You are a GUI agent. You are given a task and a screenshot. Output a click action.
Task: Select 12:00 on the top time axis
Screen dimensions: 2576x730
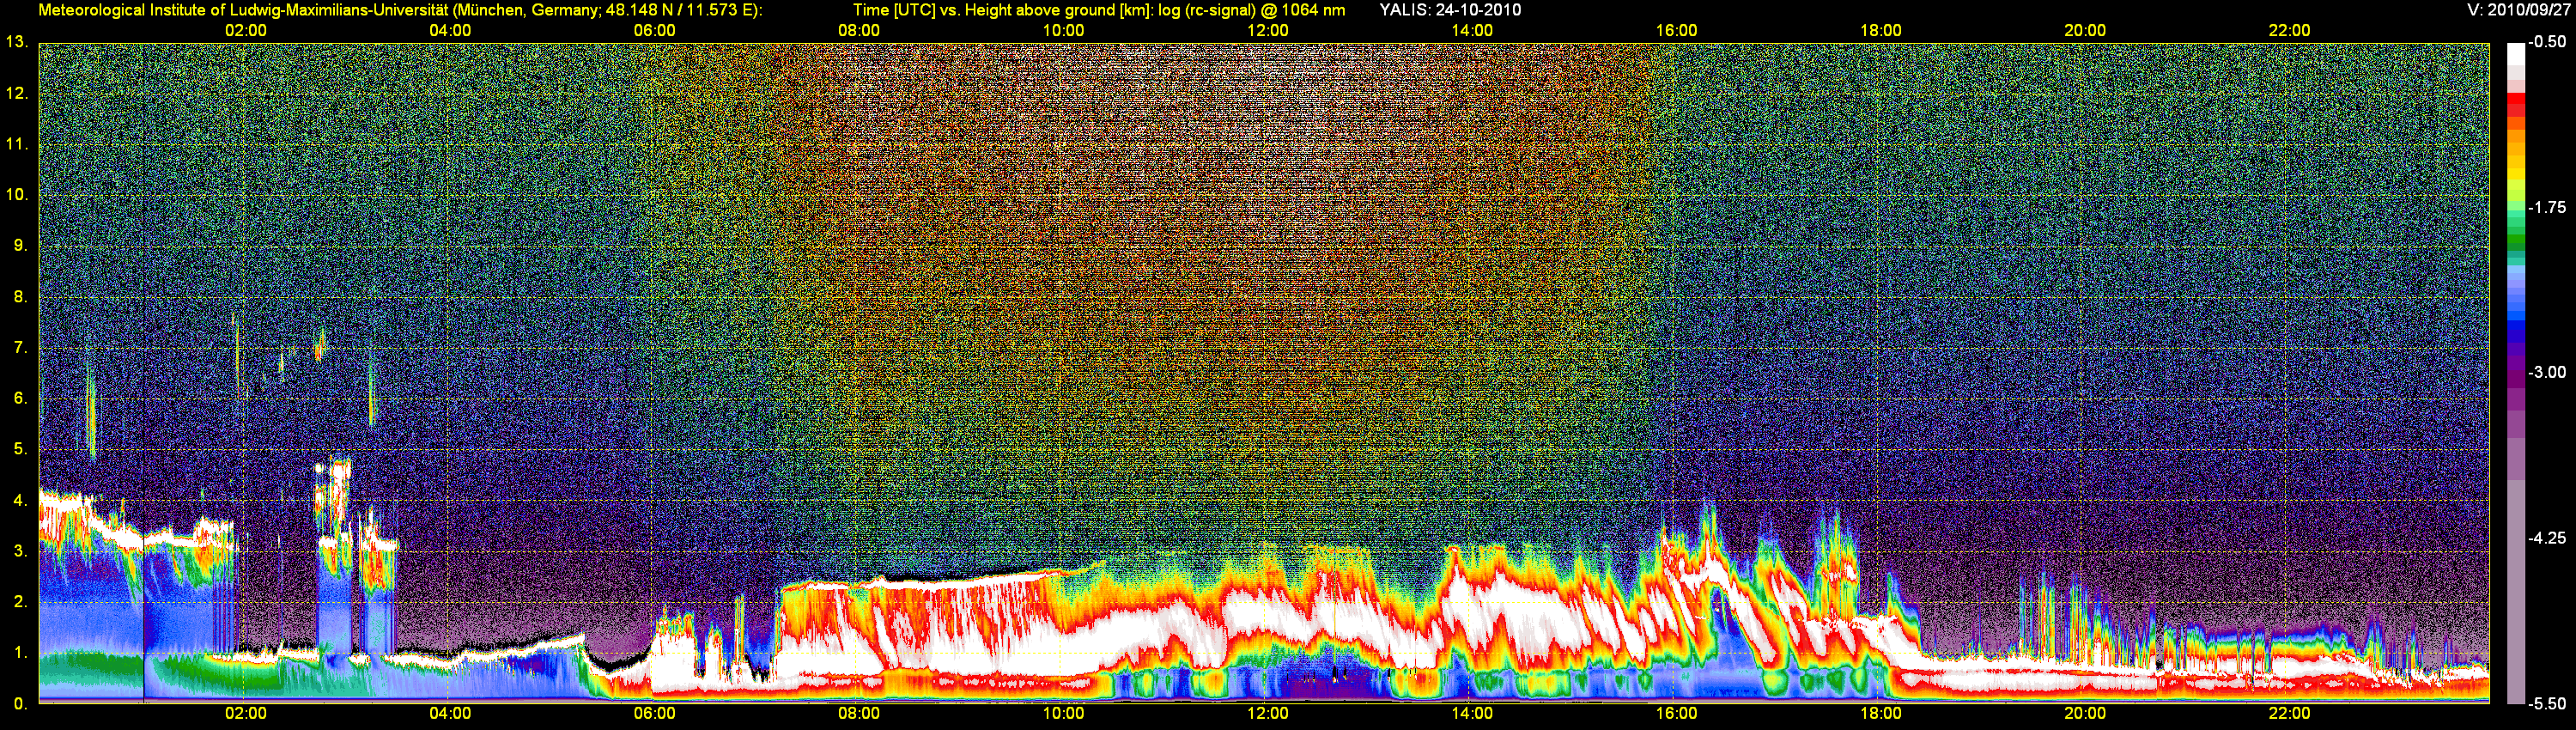click(x=1268, y=30)
